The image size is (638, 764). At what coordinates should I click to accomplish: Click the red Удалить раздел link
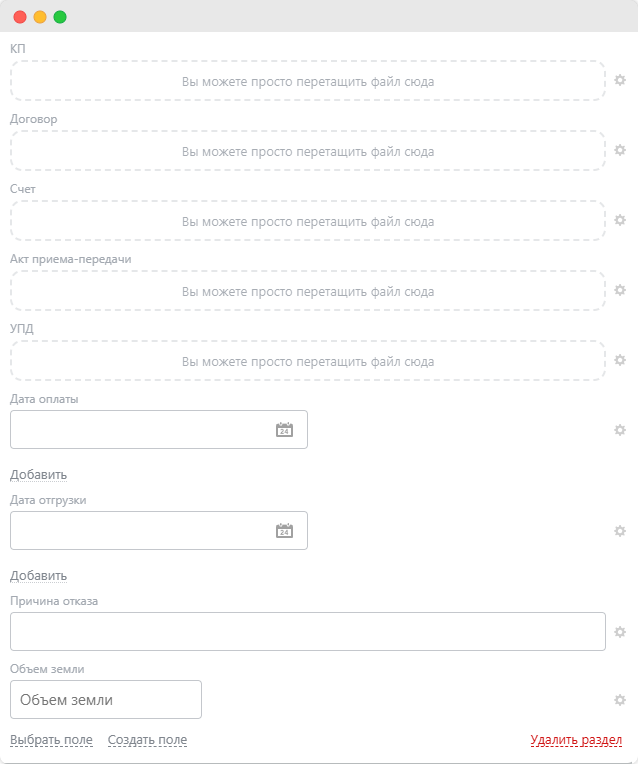[576, 740]
